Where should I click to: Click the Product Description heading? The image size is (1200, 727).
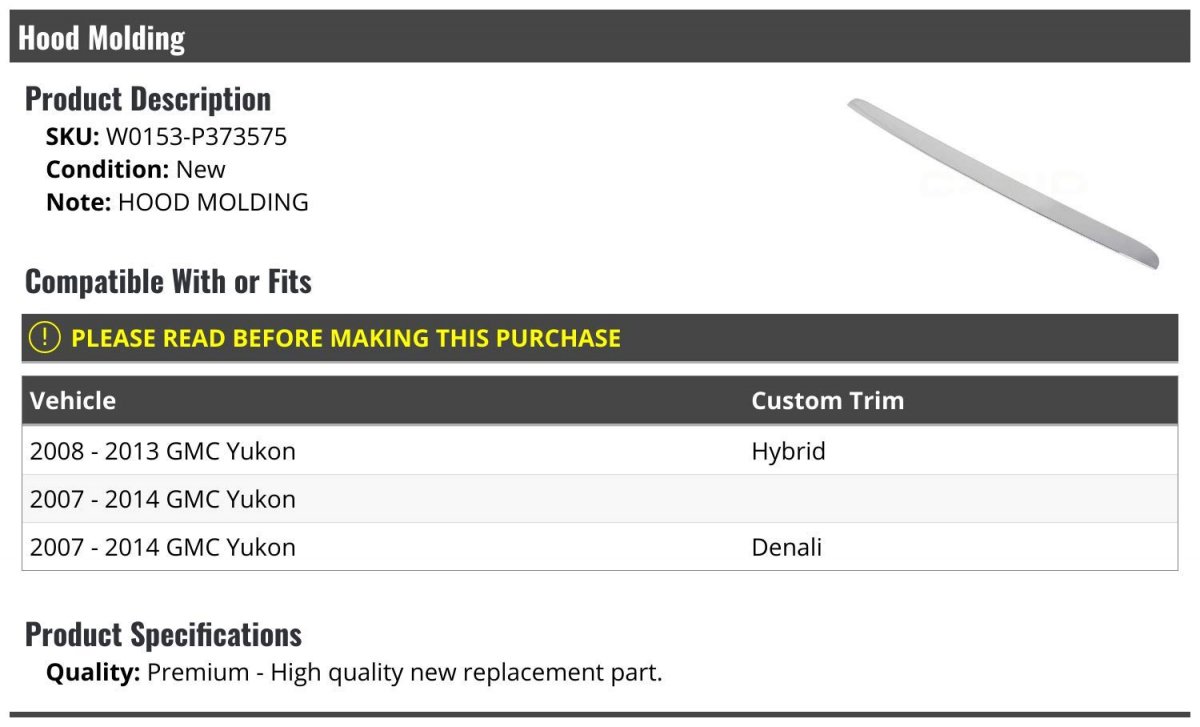click(148, 99)
